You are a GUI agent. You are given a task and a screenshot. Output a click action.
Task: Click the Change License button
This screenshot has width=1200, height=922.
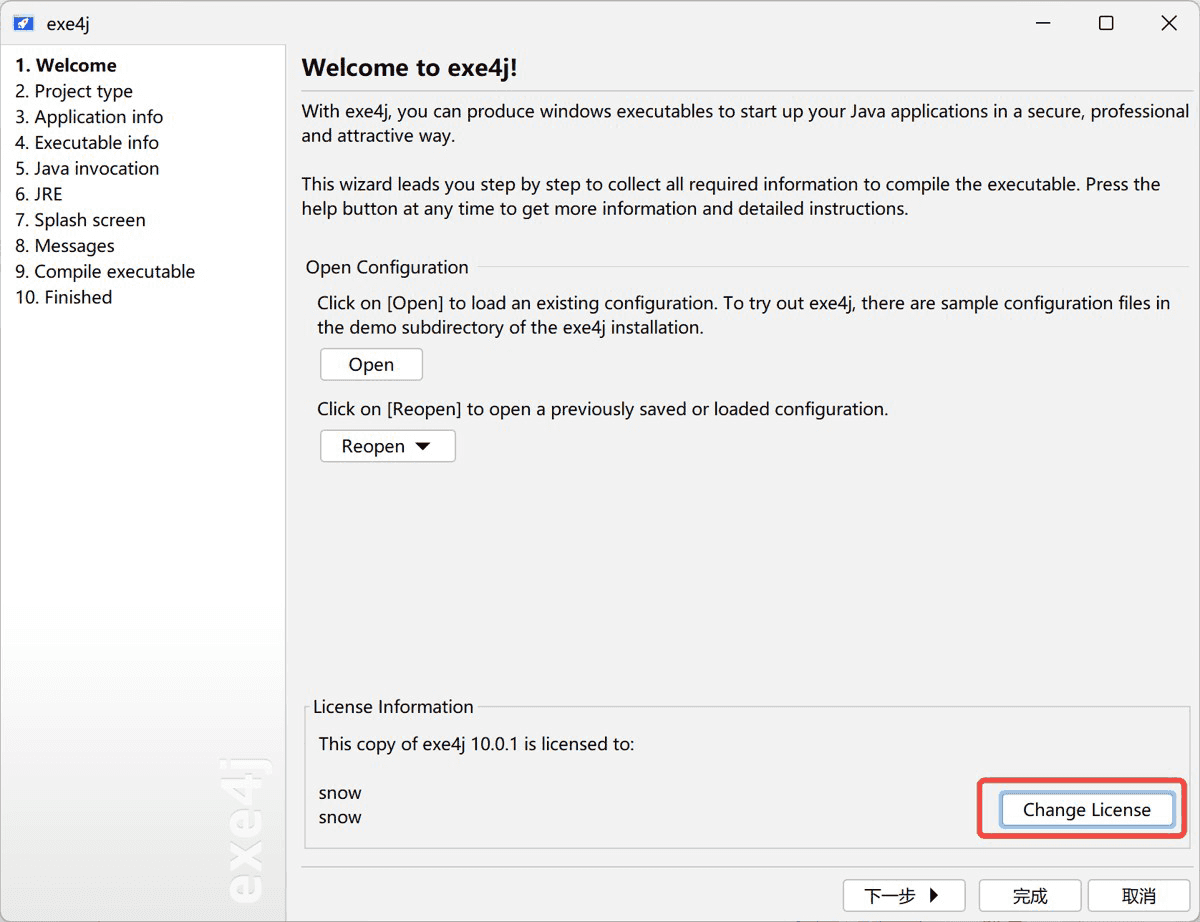(1086, 810)
